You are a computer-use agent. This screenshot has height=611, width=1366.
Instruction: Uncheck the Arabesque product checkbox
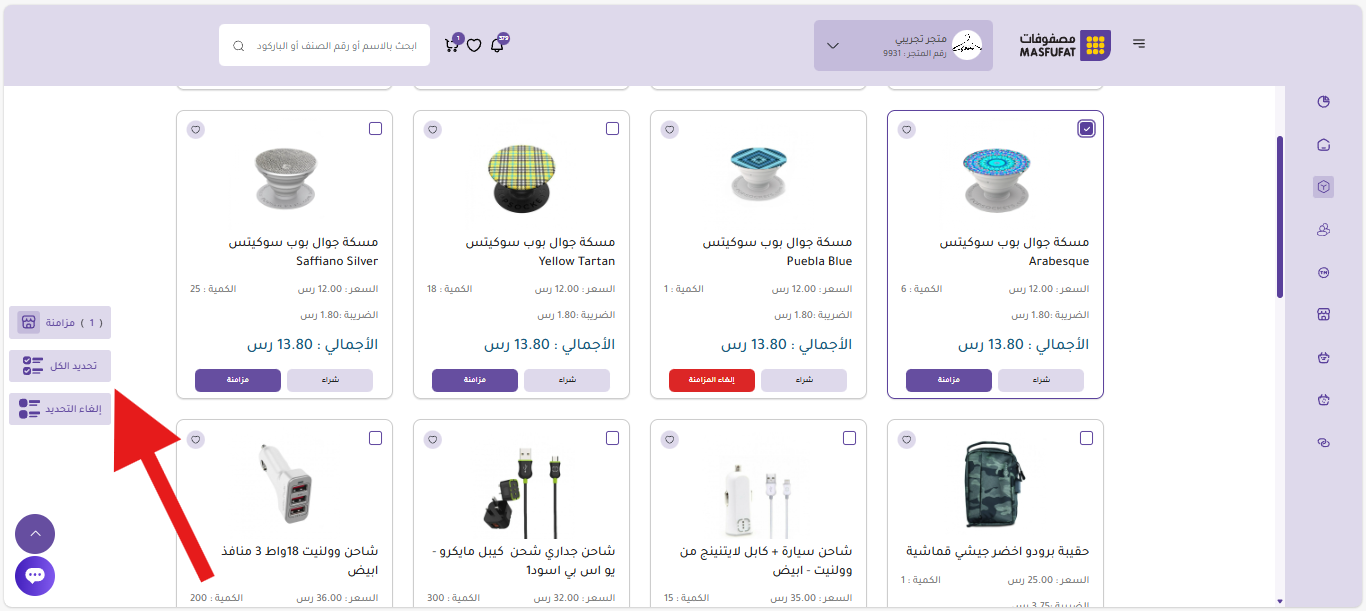pyautogui.click(x=1087, y=128)
